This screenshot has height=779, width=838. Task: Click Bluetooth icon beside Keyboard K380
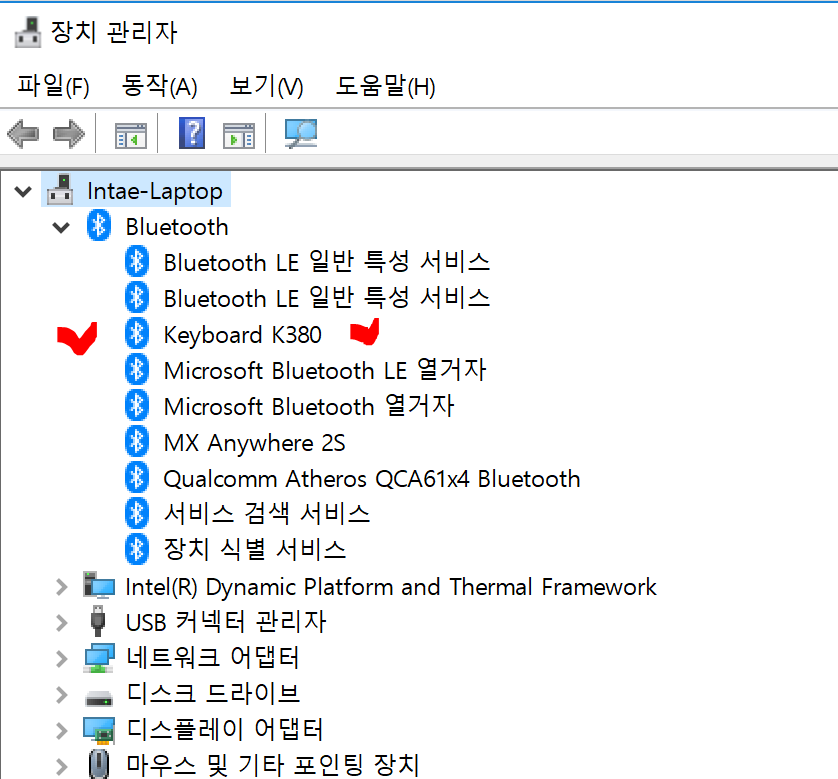coord(137,333)
